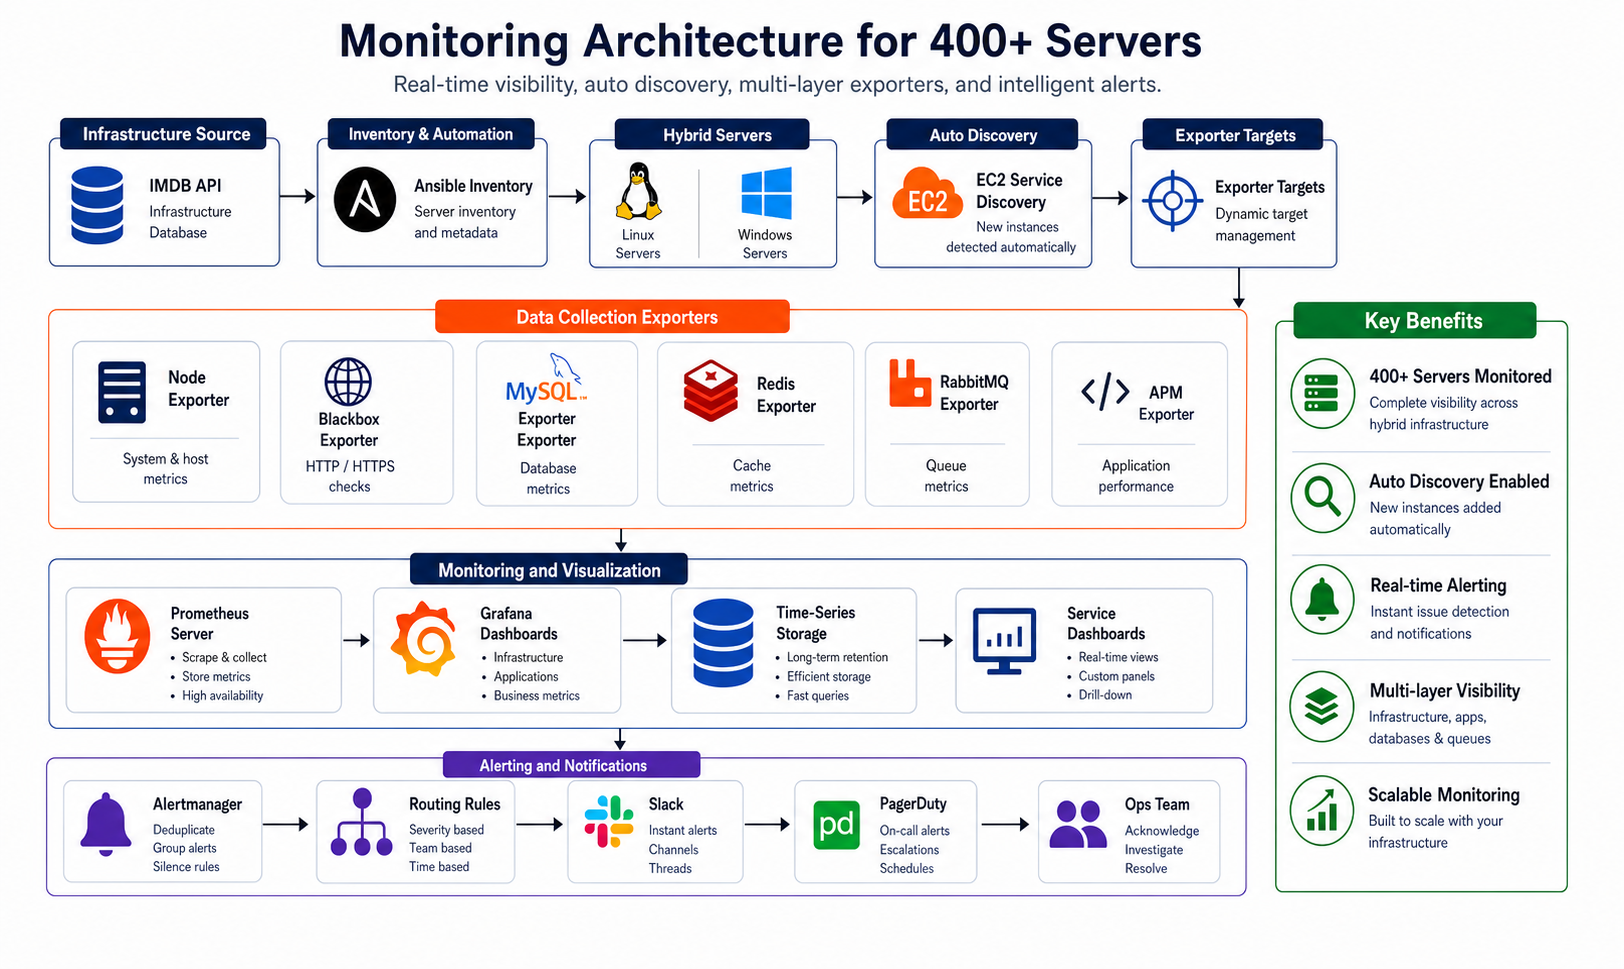The height and width of the screenshot is (969, 1624).
Task: Click the Auto Discovery magnifier icon
Action: click(x=1322, y=498)
